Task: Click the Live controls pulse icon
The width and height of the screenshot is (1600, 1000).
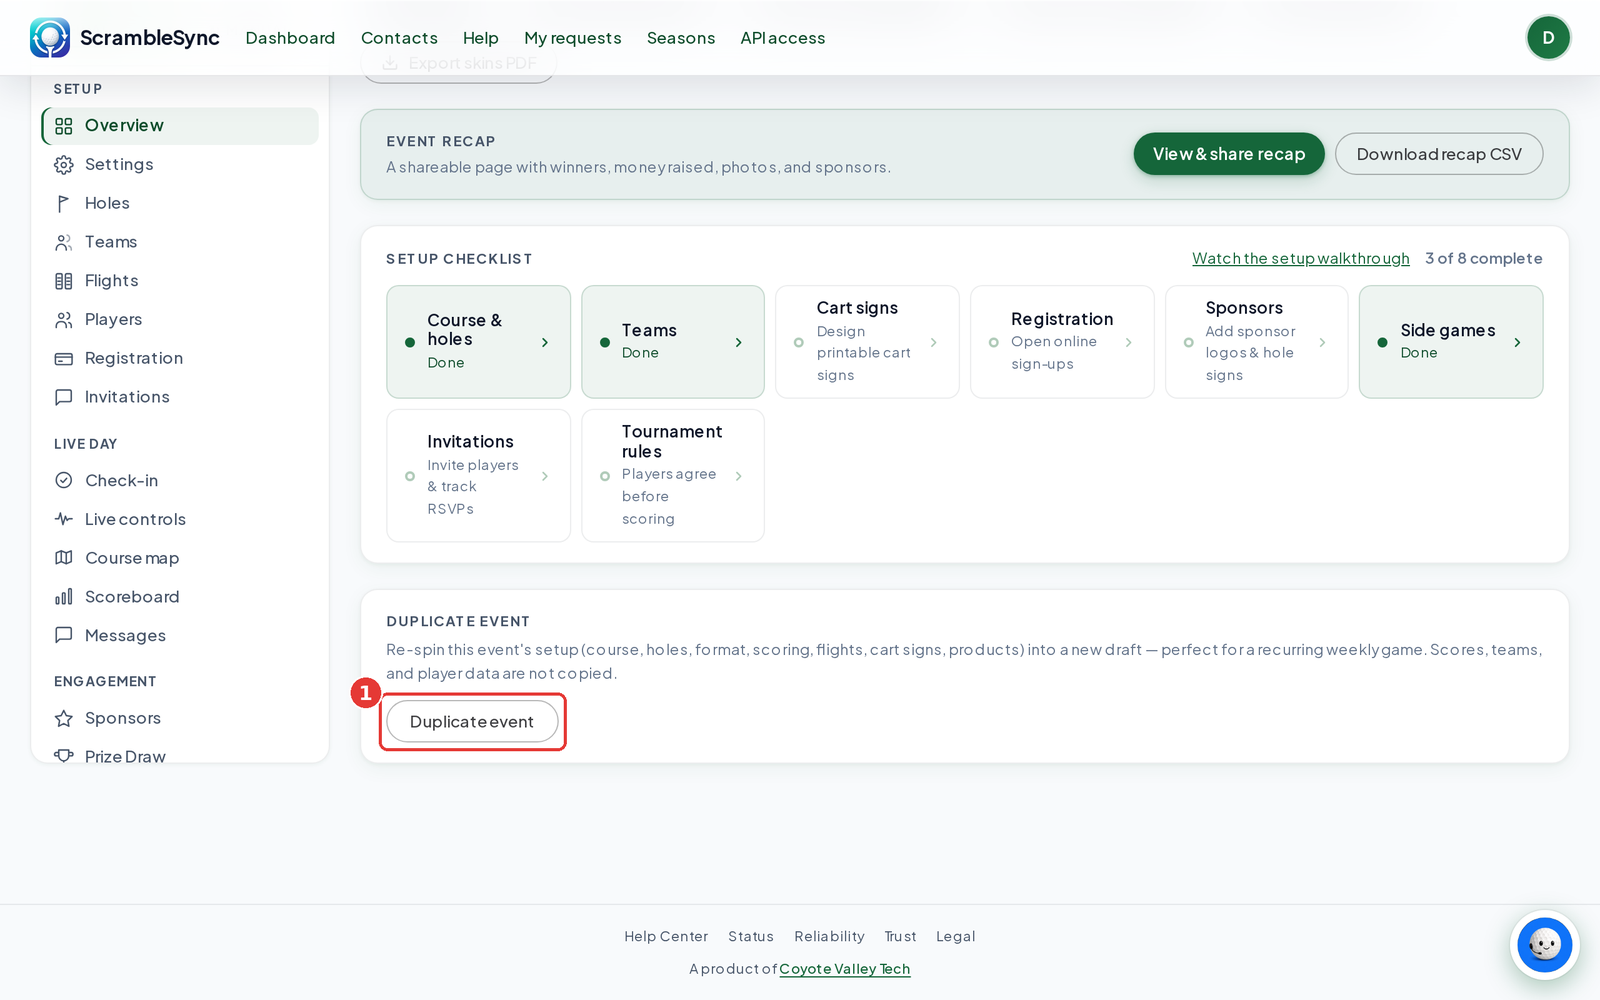Action: pos(64,519)
